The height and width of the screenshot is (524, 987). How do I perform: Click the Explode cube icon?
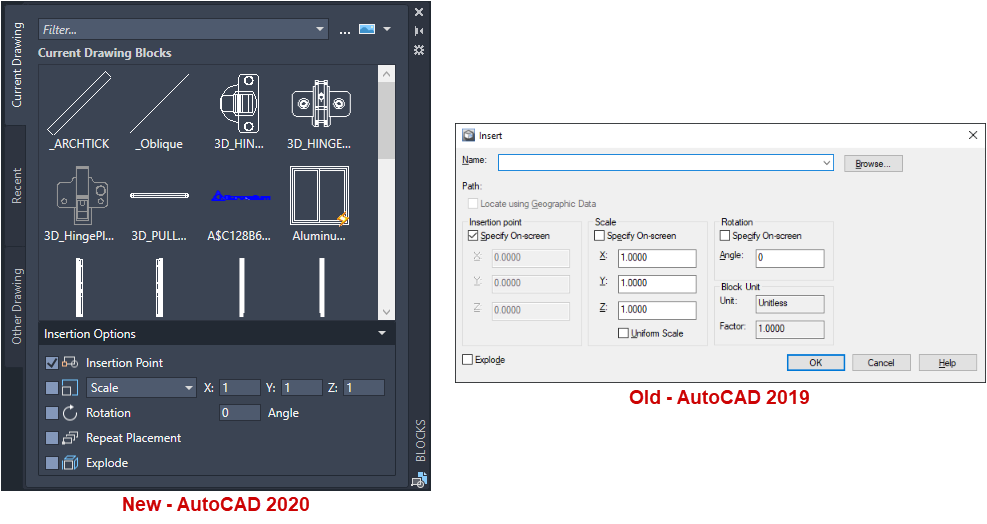point(70,463)
